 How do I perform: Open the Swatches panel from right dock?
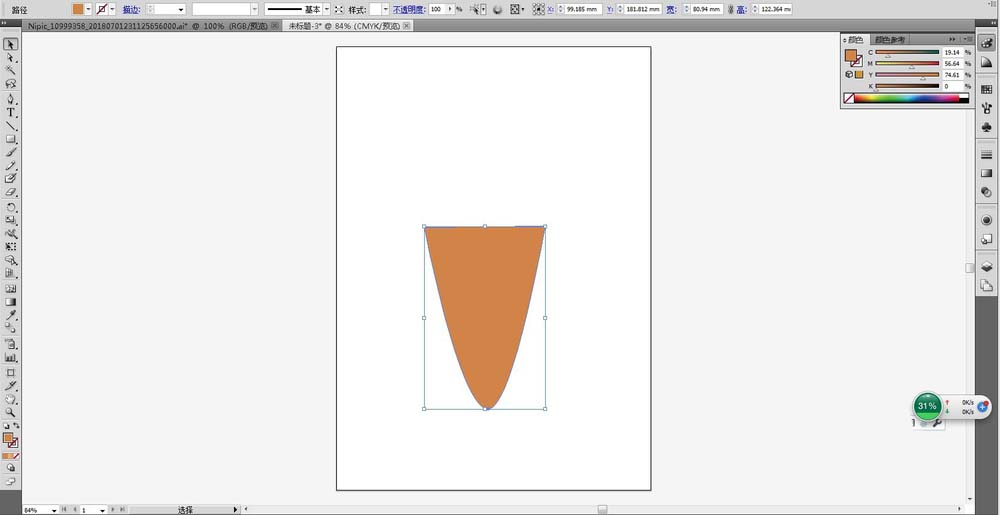(x=987, y=89)
